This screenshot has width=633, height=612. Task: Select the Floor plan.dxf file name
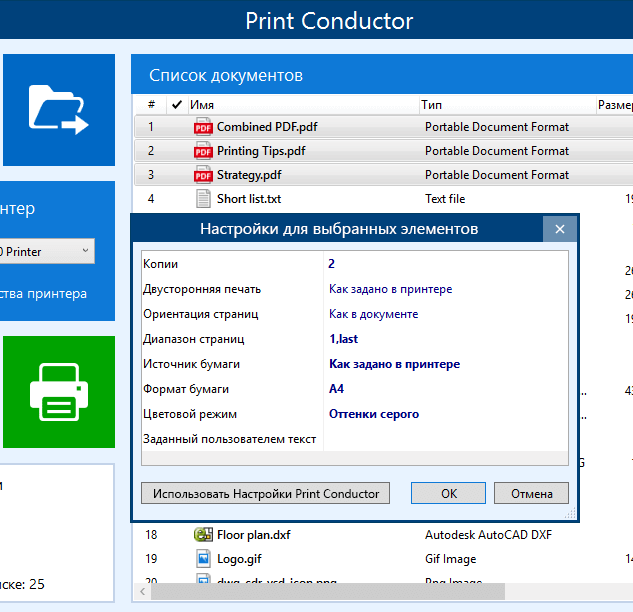click(254, 535)
